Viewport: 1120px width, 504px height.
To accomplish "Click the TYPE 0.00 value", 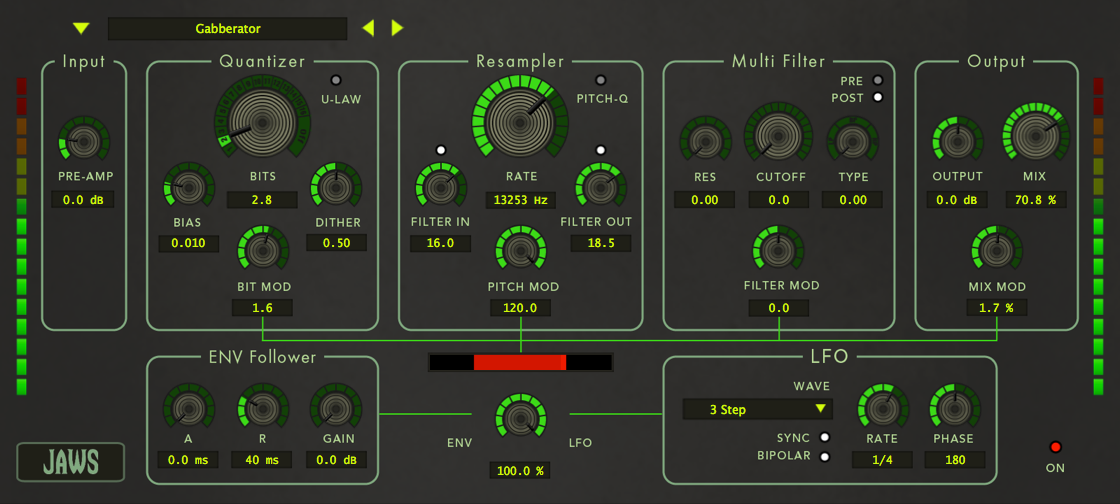I will 853,200.
